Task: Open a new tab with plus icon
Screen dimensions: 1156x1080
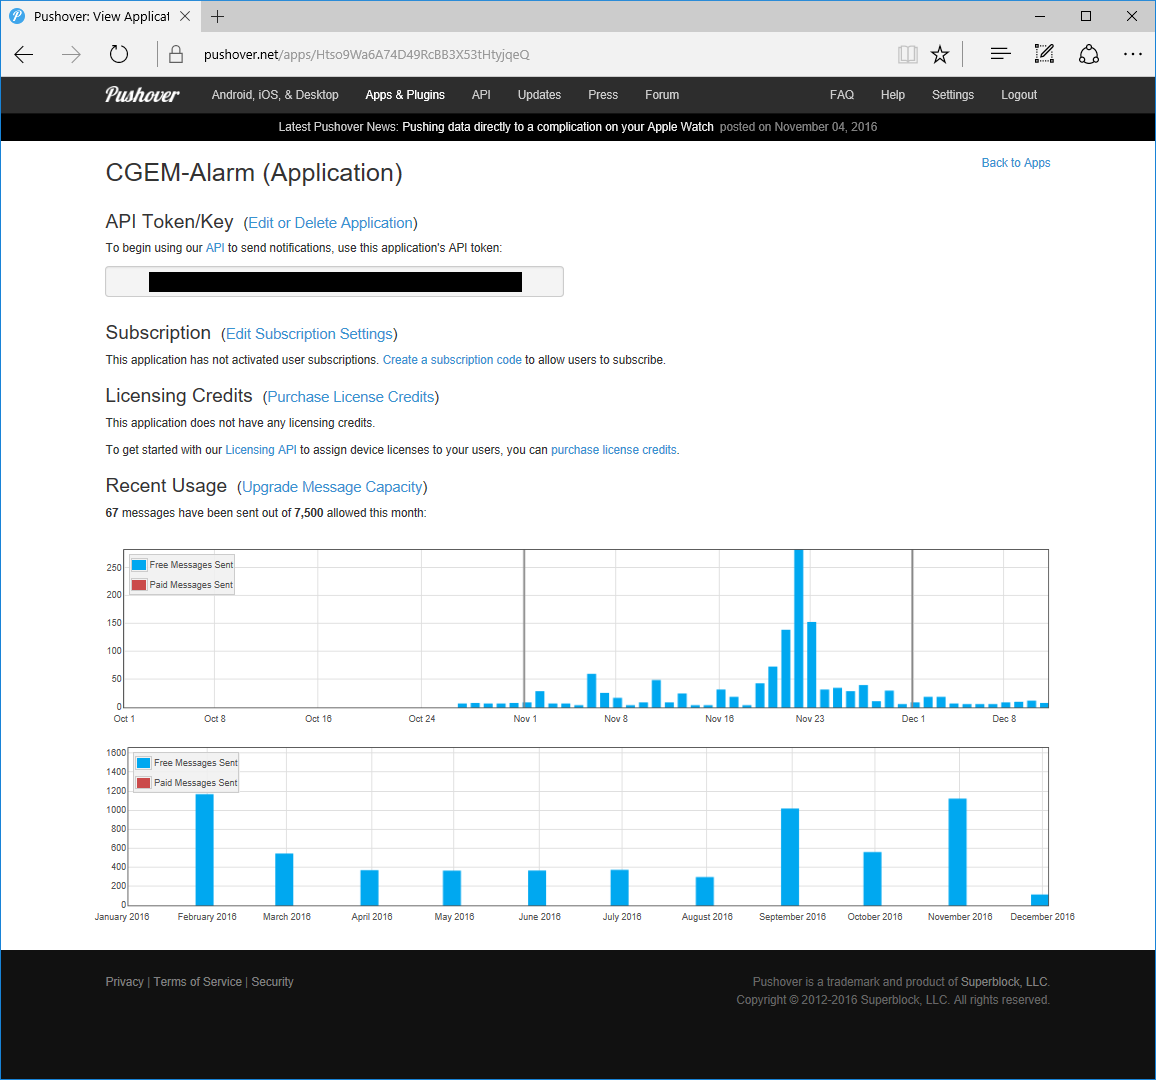Action: click(x=217, y=16)
